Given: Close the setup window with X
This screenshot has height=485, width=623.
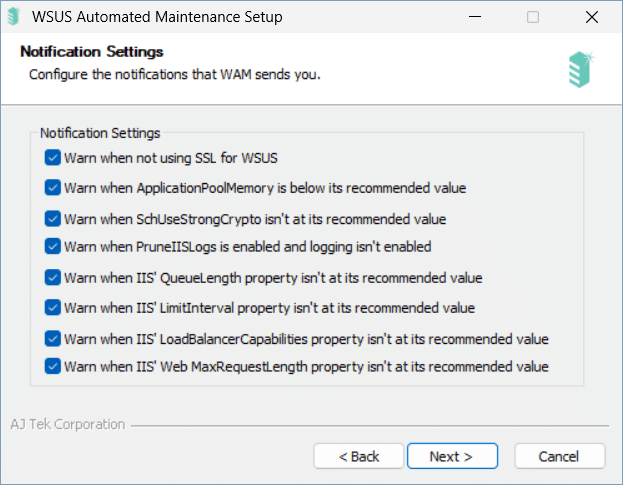Looking at the screenshot, I should tap(592, 17).
